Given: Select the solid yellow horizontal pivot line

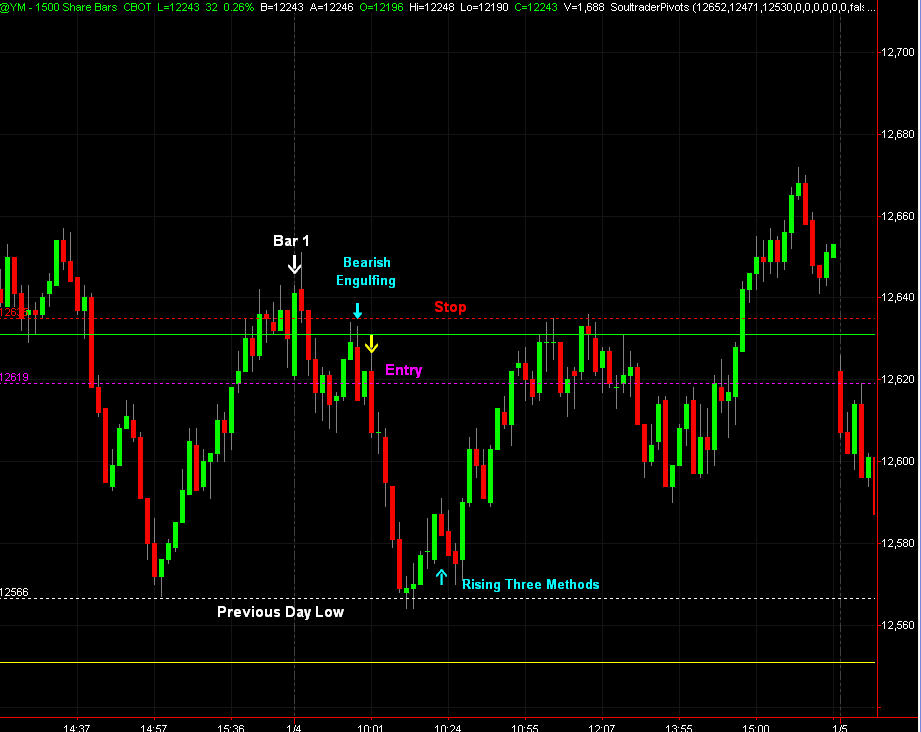Looking at the screenshot, I should [x=438, y=662].
